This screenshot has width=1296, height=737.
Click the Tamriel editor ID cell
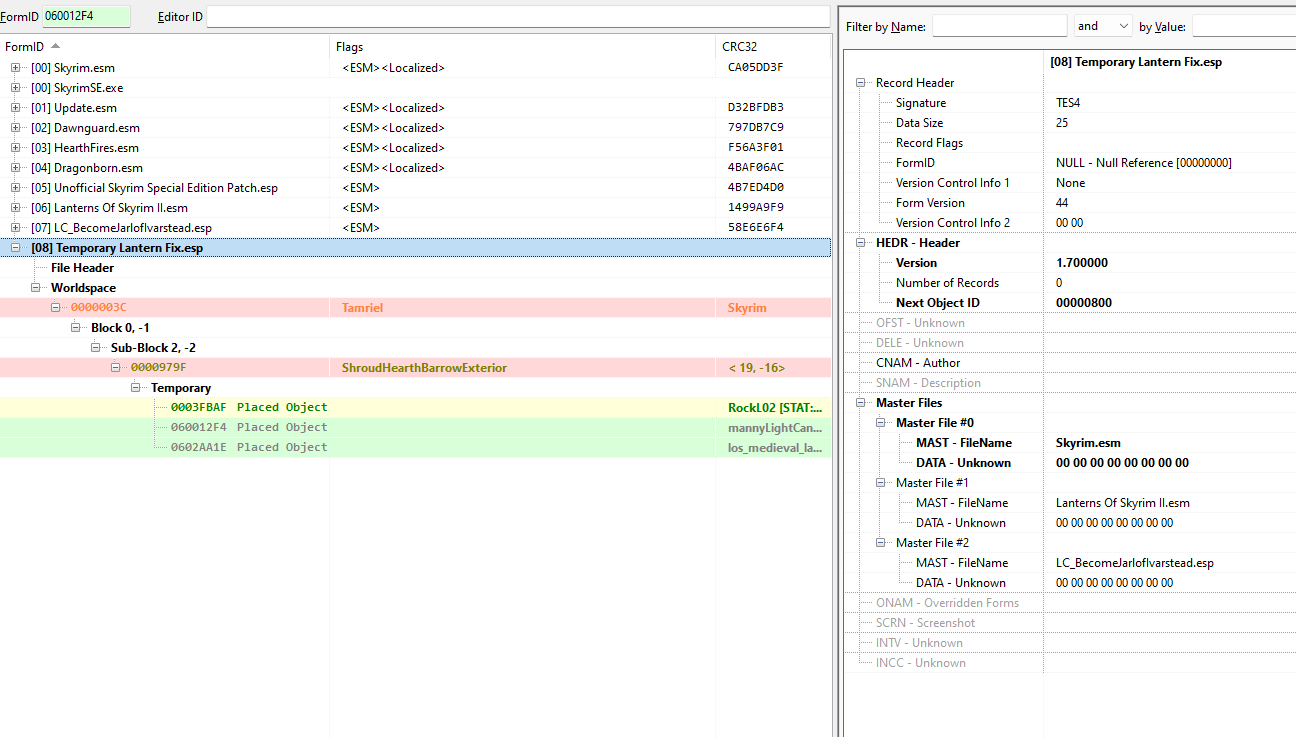(x=362, y=308)
